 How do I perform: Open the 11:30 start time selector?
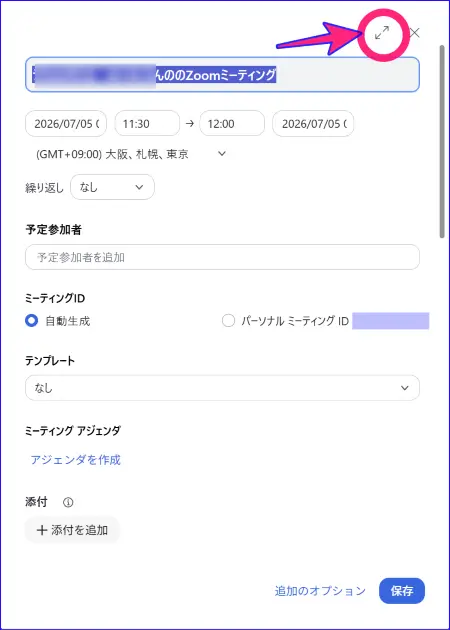tap(147, 123)
